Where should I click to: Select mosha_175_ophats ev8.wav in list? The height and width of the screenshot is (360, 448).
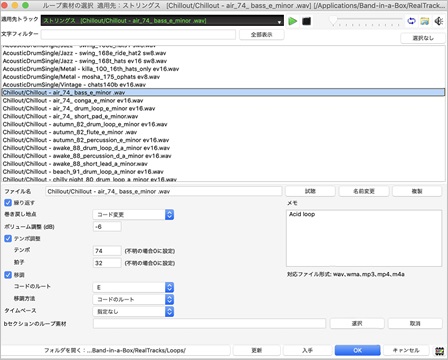pos(223,77)
